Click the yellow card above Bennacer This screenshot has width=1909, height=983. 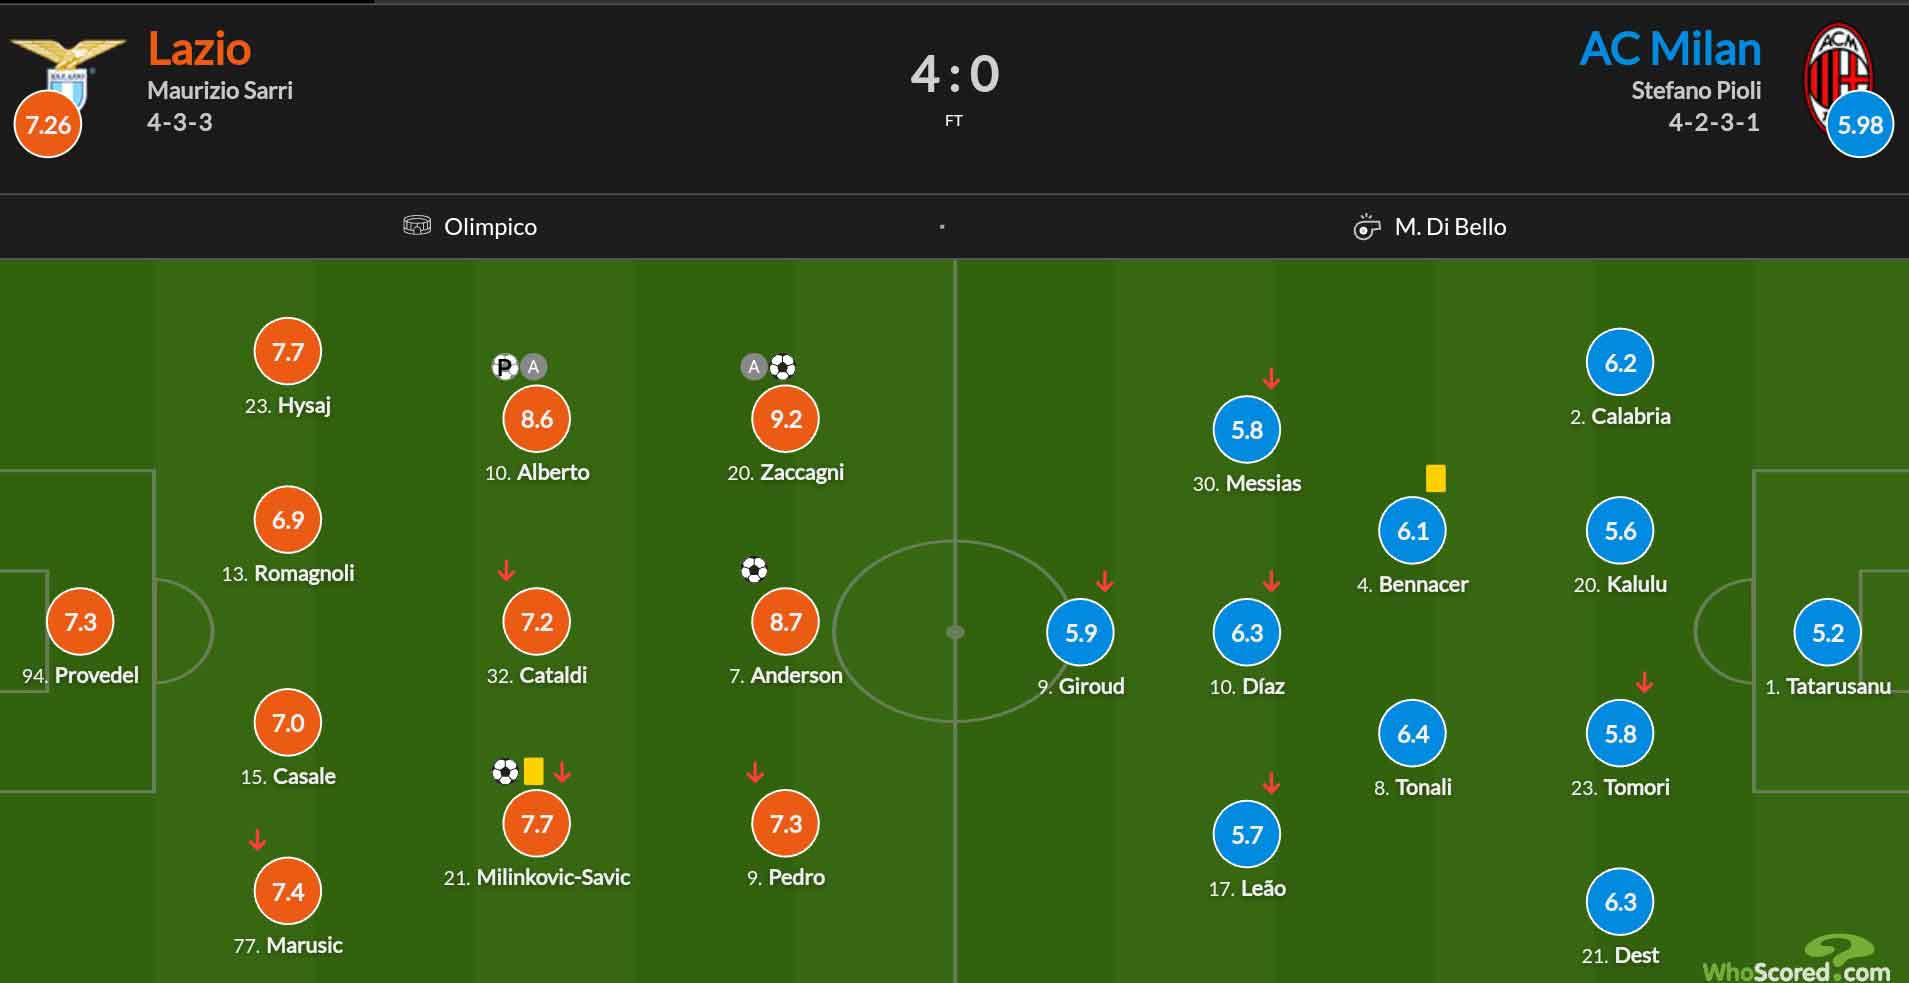click(1436, 478)
